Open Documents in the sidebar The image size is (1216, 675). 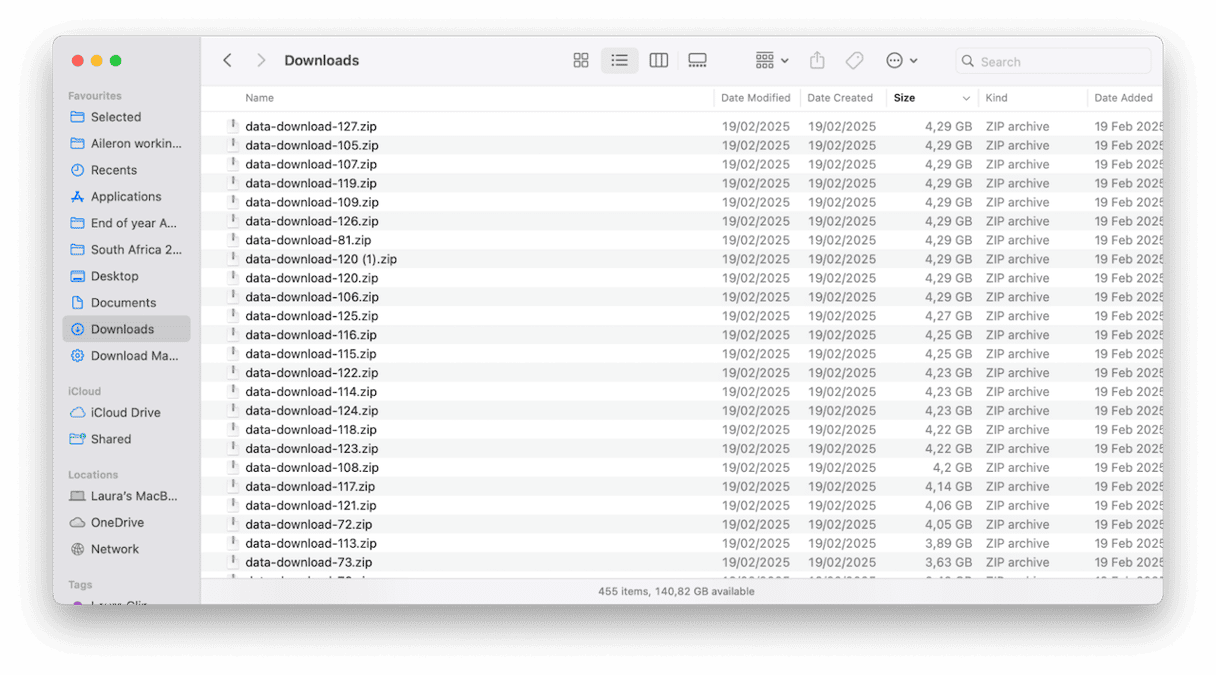coord(126,303)
